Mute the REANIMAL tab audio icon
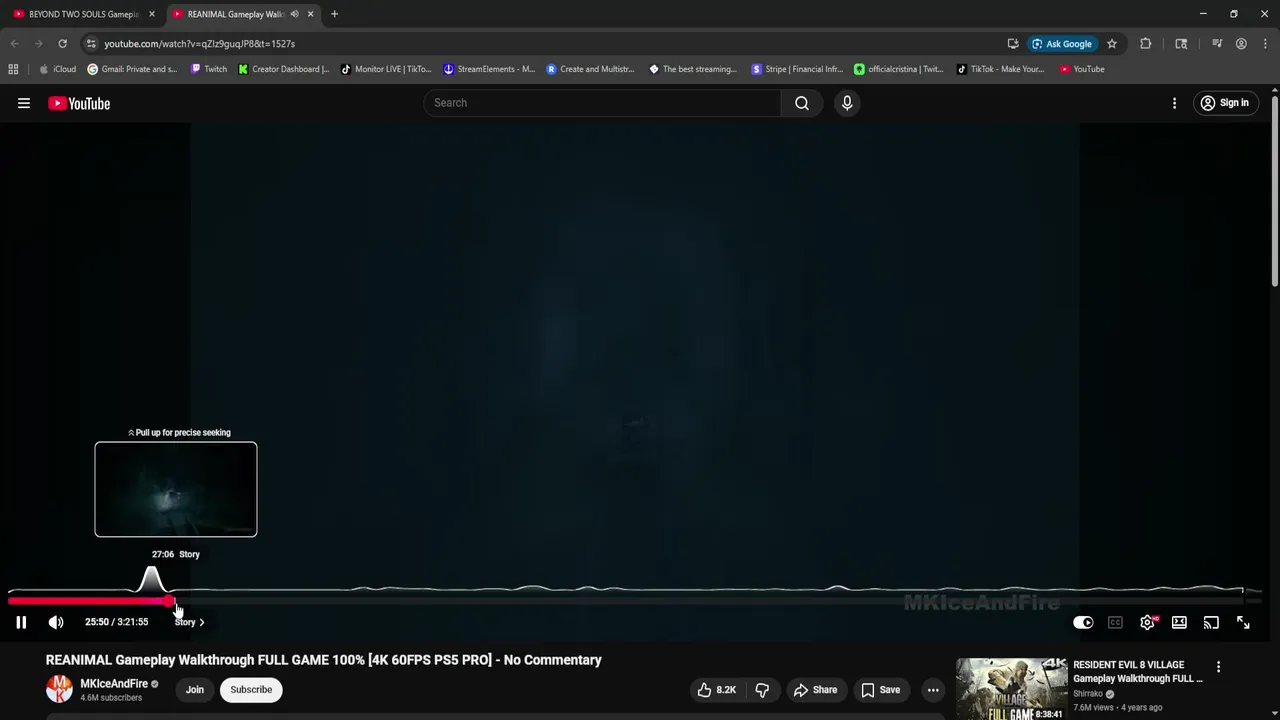1280x720 pixels. [x=294, y=14]
